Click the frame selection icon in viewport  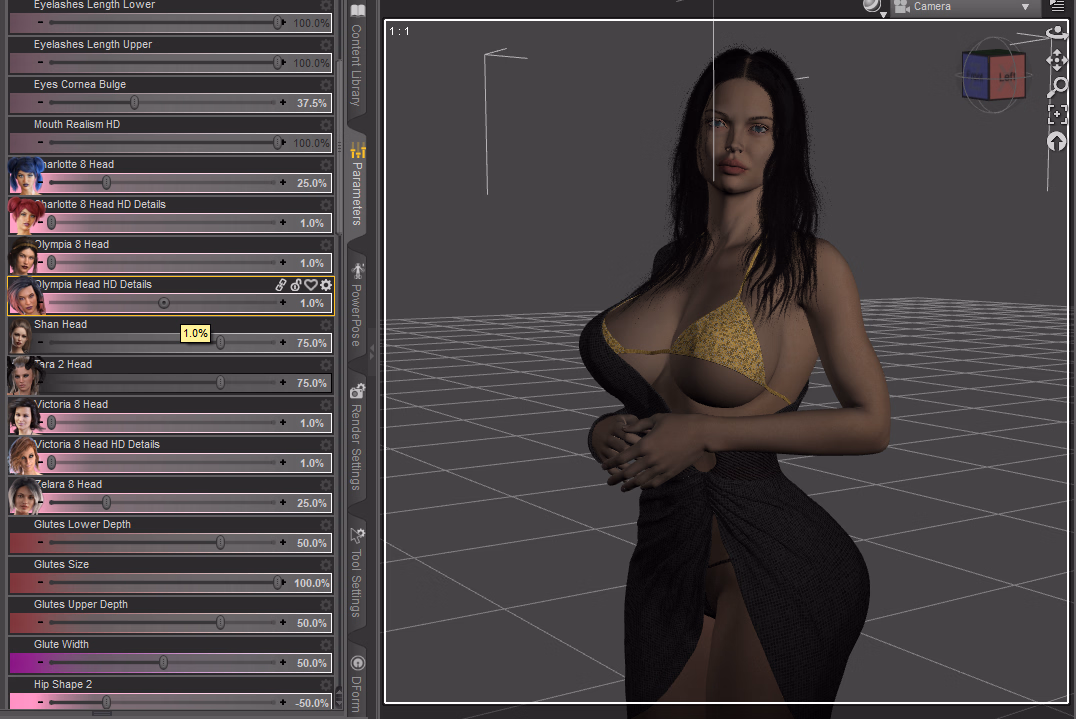[1056, 115]
